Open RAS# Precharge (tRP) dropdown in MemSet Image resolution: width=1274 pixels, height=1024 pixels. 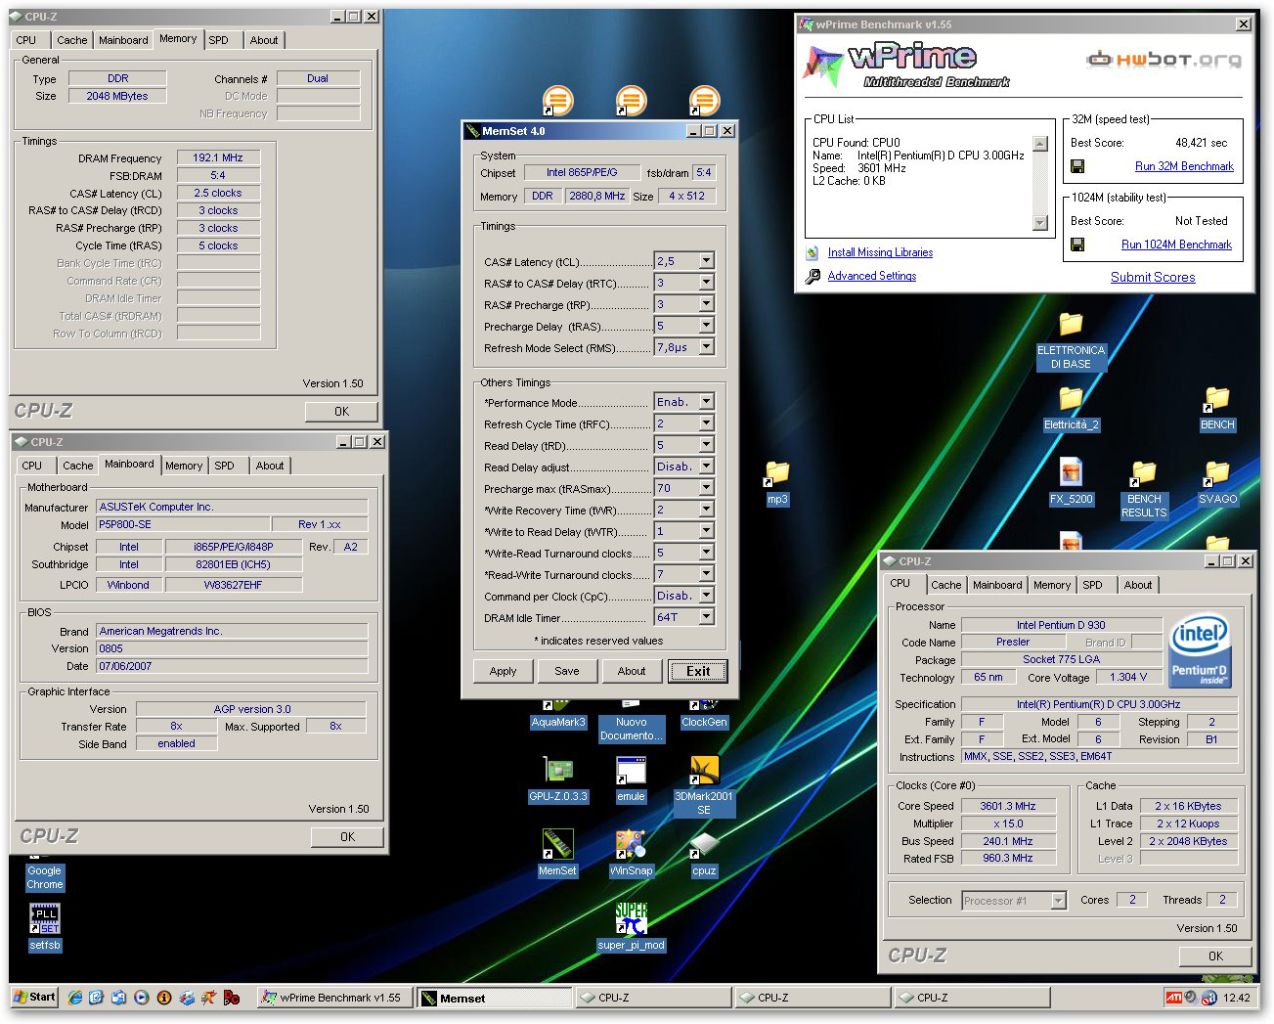[706, 304]
